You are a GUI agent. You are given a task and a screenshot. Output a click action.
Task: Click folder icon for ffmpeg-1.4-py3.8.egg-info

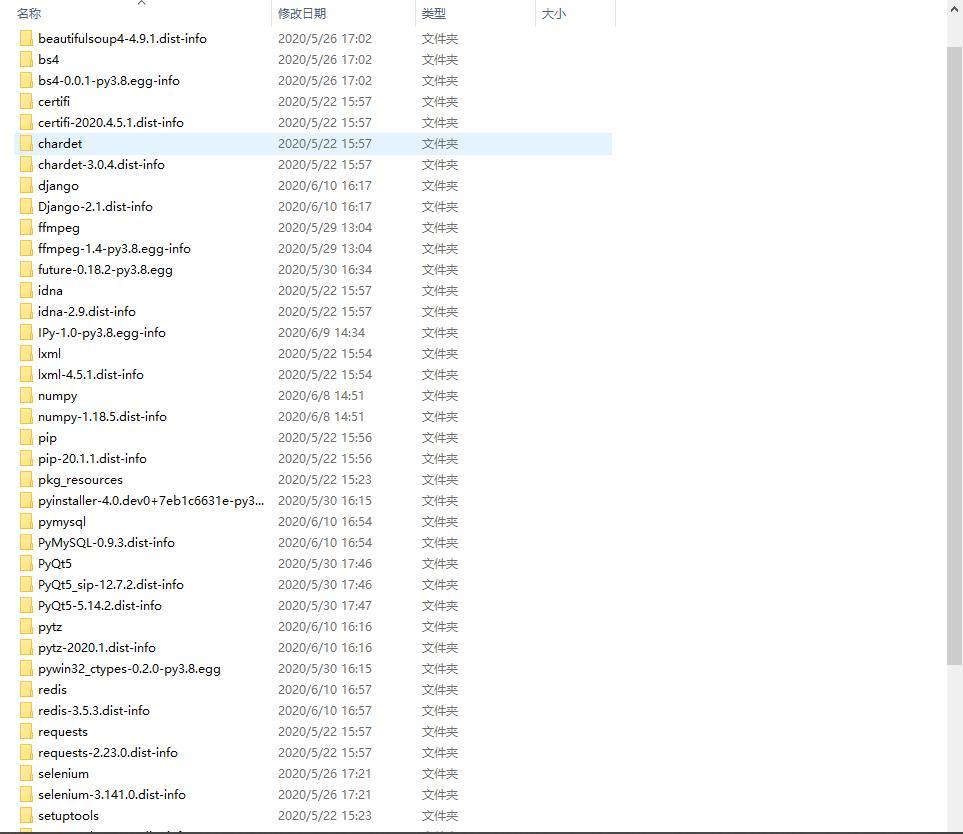coord(26,249)
